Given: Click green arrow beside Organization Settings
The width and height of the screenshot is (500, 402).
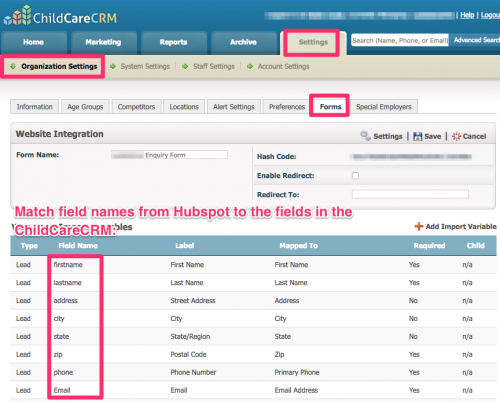Looking at the screenshot, I should coord(13,66).
